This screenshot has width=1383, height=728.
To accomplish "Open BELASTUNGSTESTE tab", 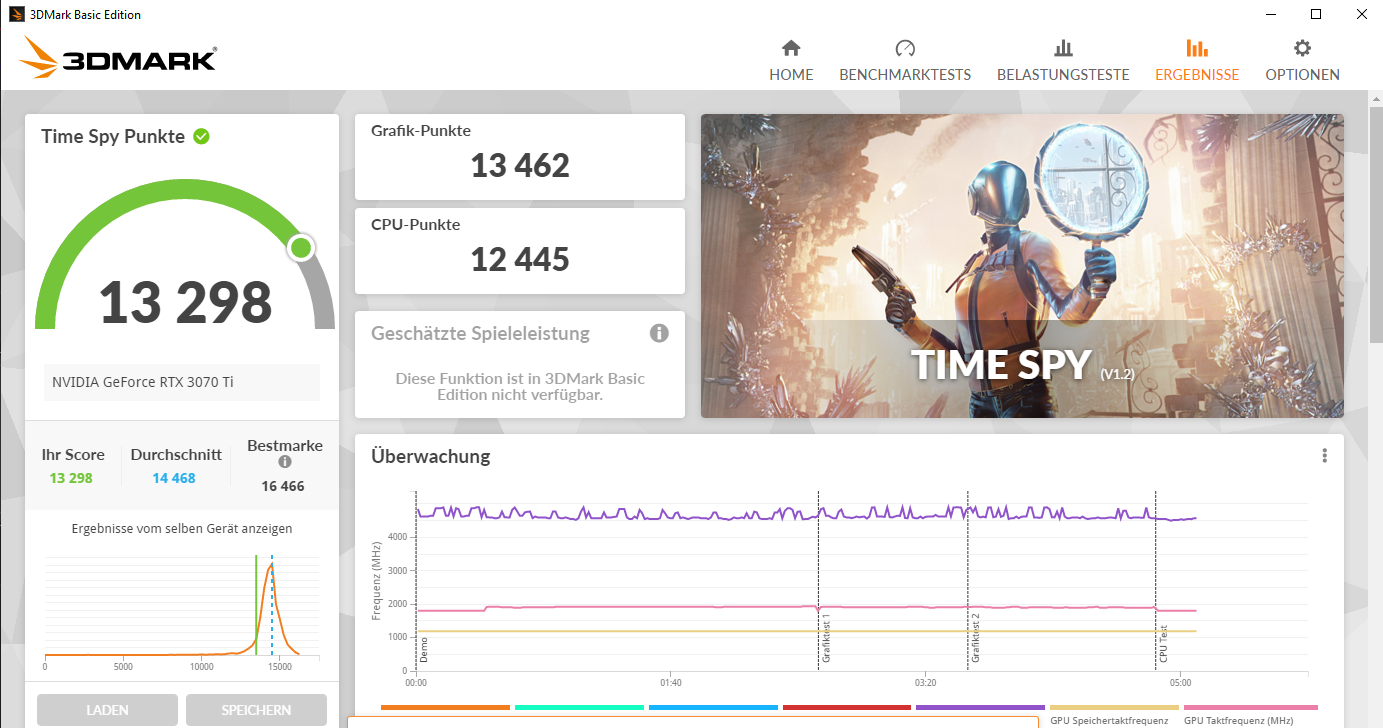I will pyautogui.click(x=1063, y=61).
